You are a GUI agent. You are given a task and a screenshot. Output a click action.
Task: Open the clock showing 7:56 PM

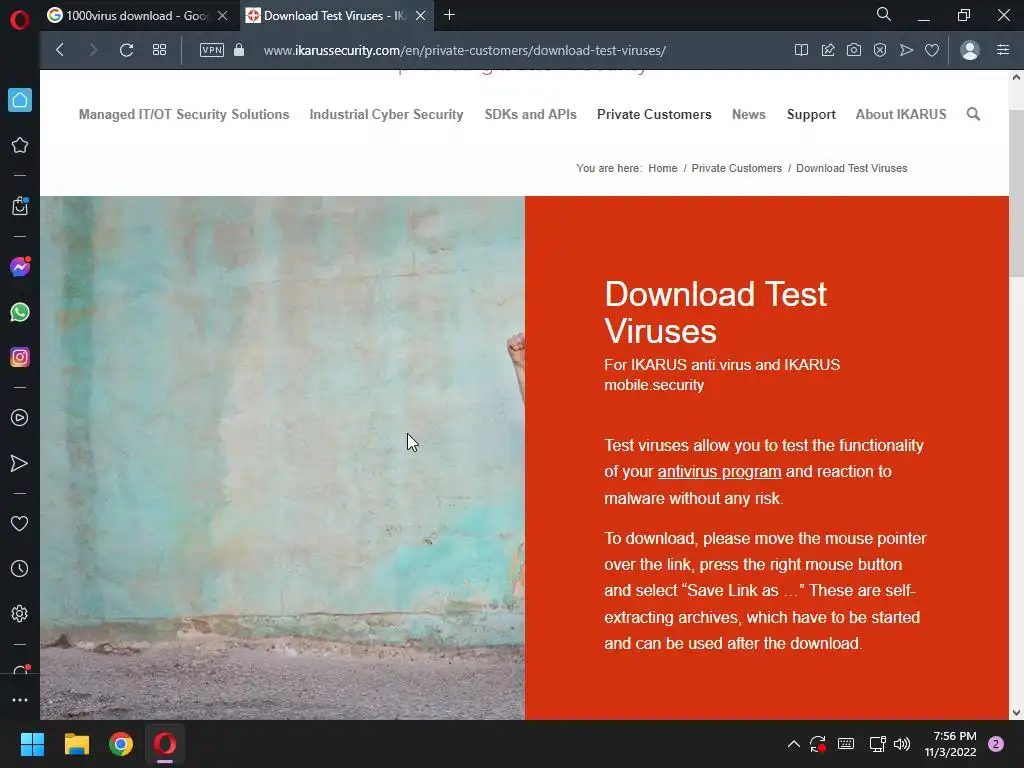pos(950,744)
